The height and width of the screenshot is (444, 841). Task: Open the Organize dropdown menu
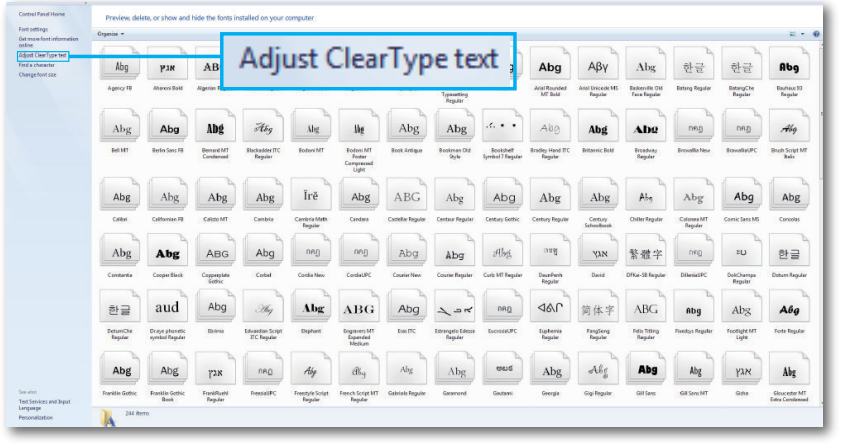(110, 34)
